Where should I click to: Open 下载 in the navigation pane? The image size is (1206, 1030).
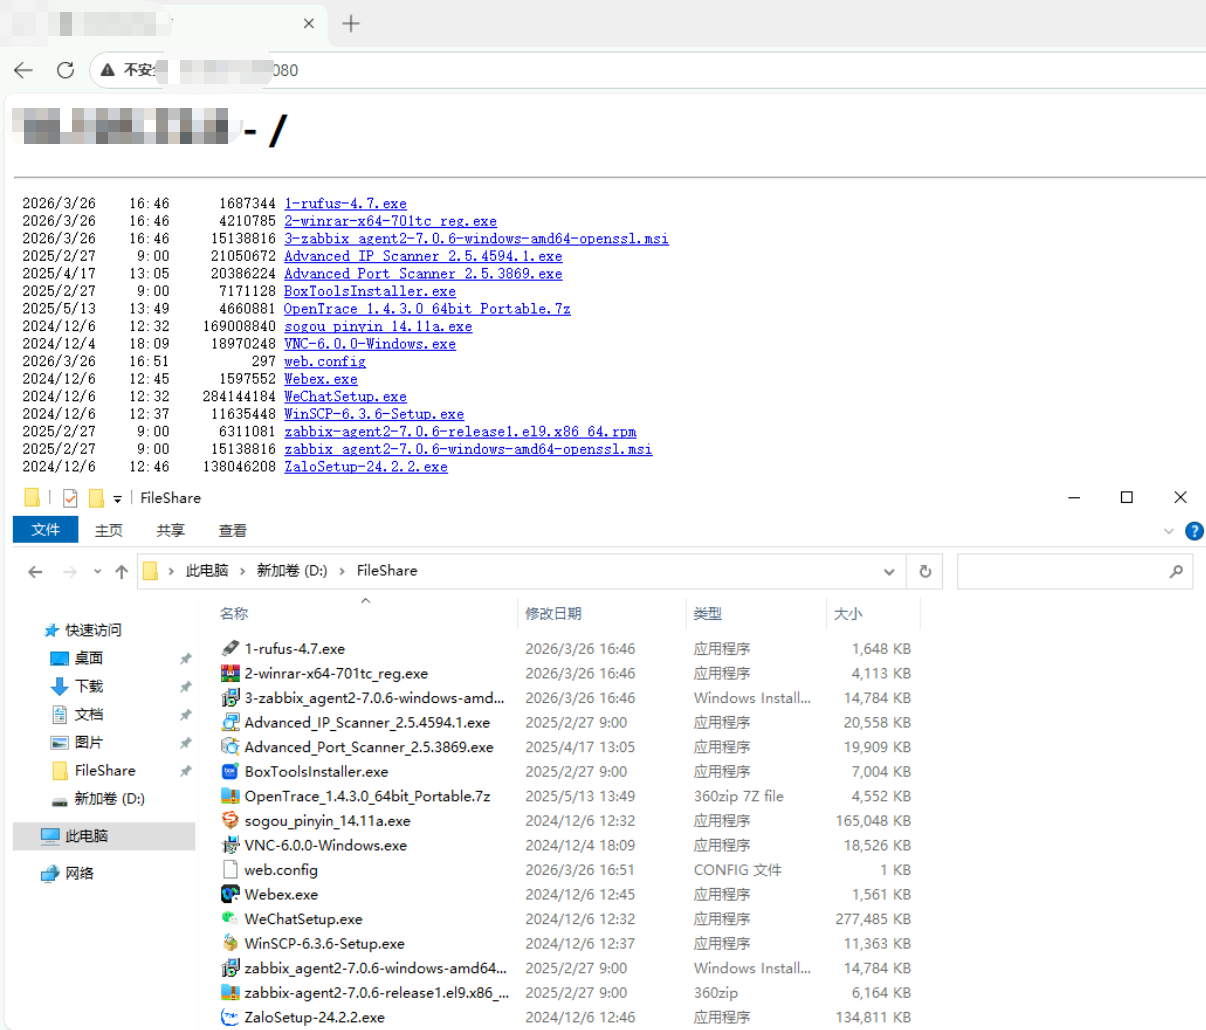tap(89, 686)
